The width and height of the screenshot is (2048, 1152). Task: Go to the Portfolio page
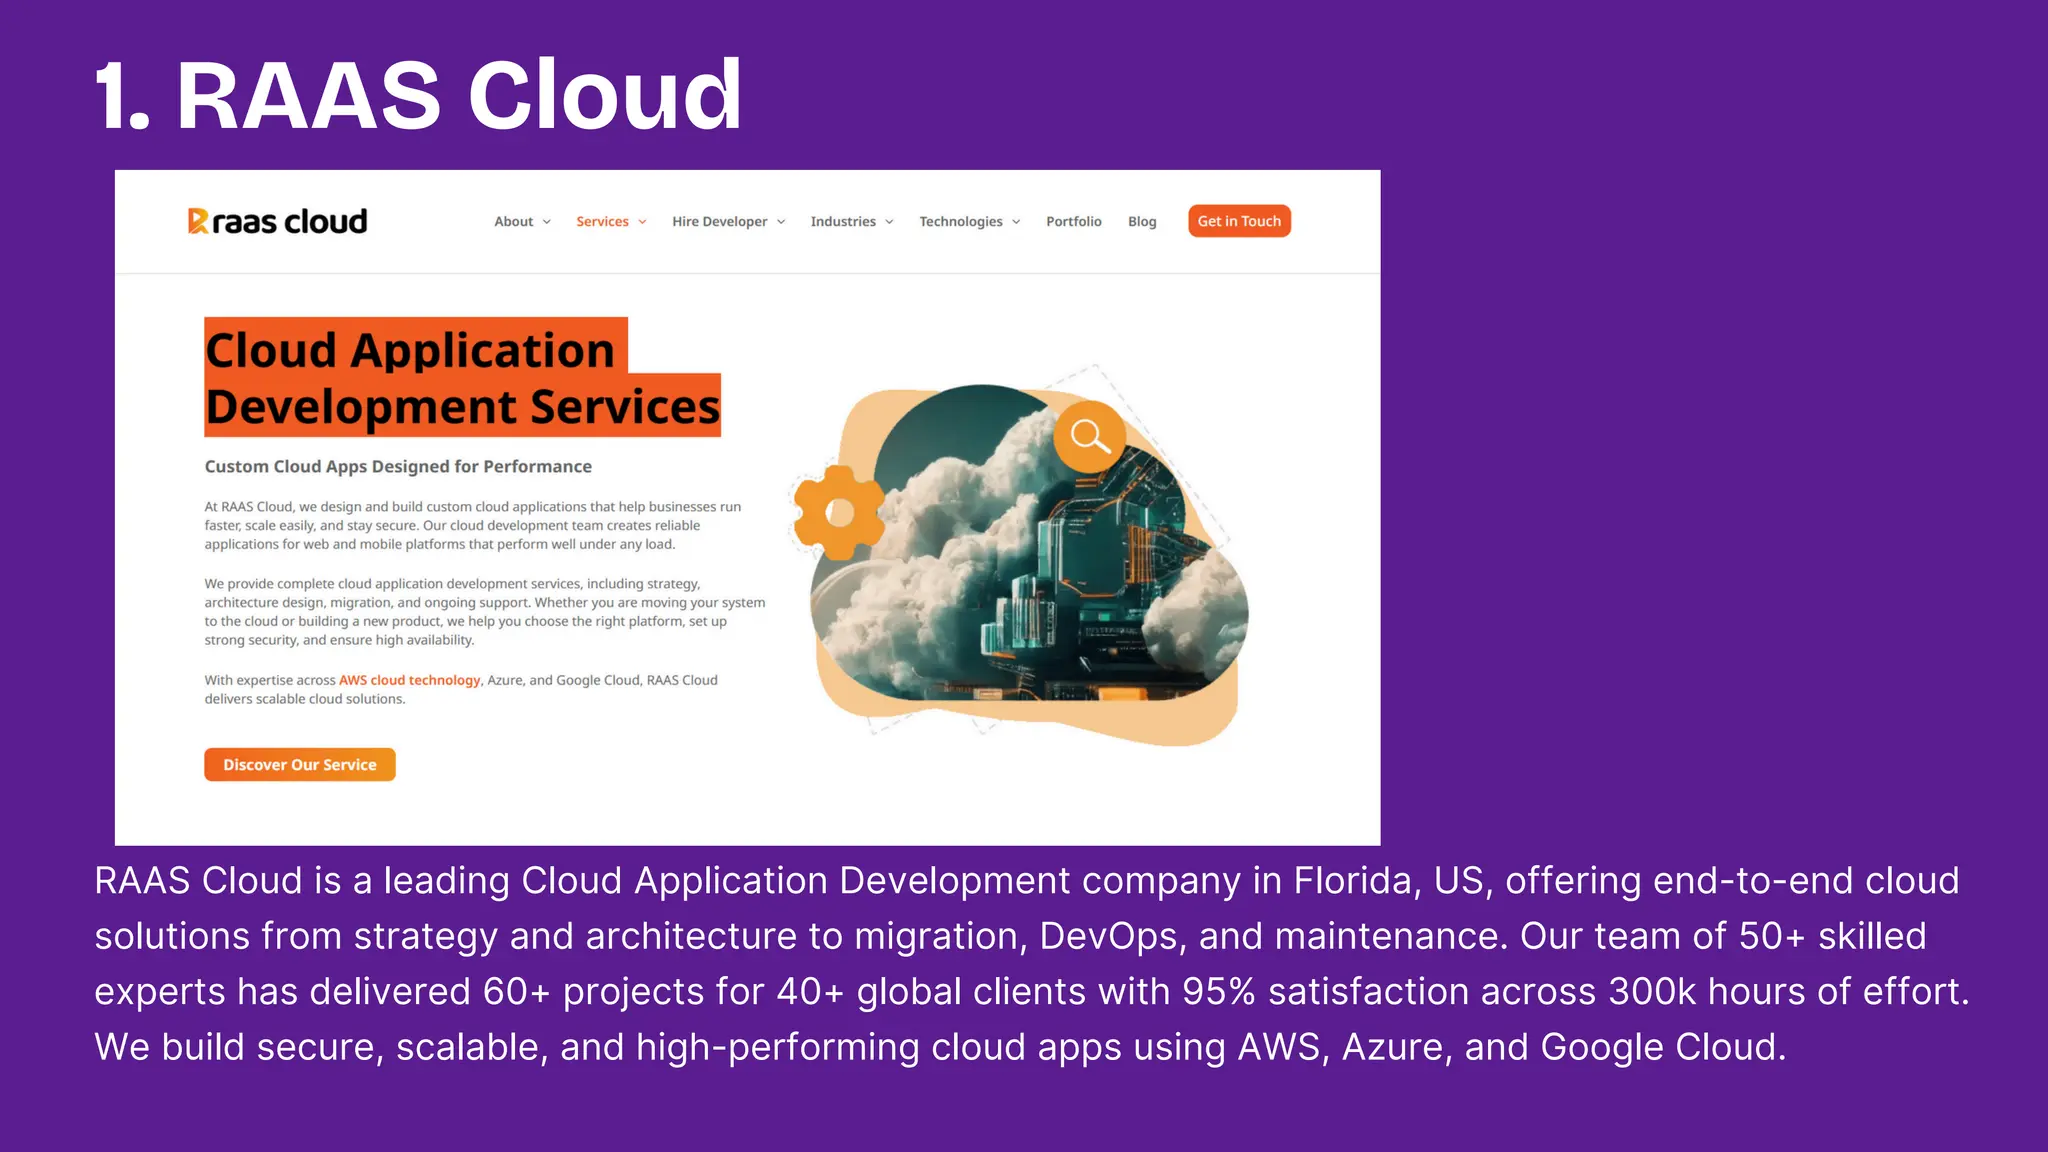tap(1074, 222)
